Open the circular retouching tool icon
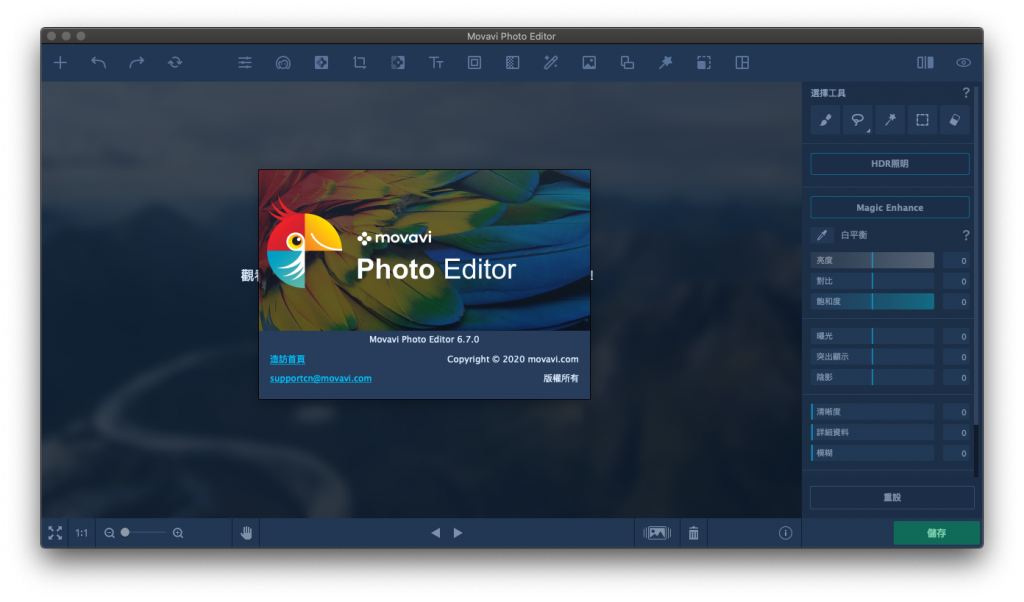 283,63
